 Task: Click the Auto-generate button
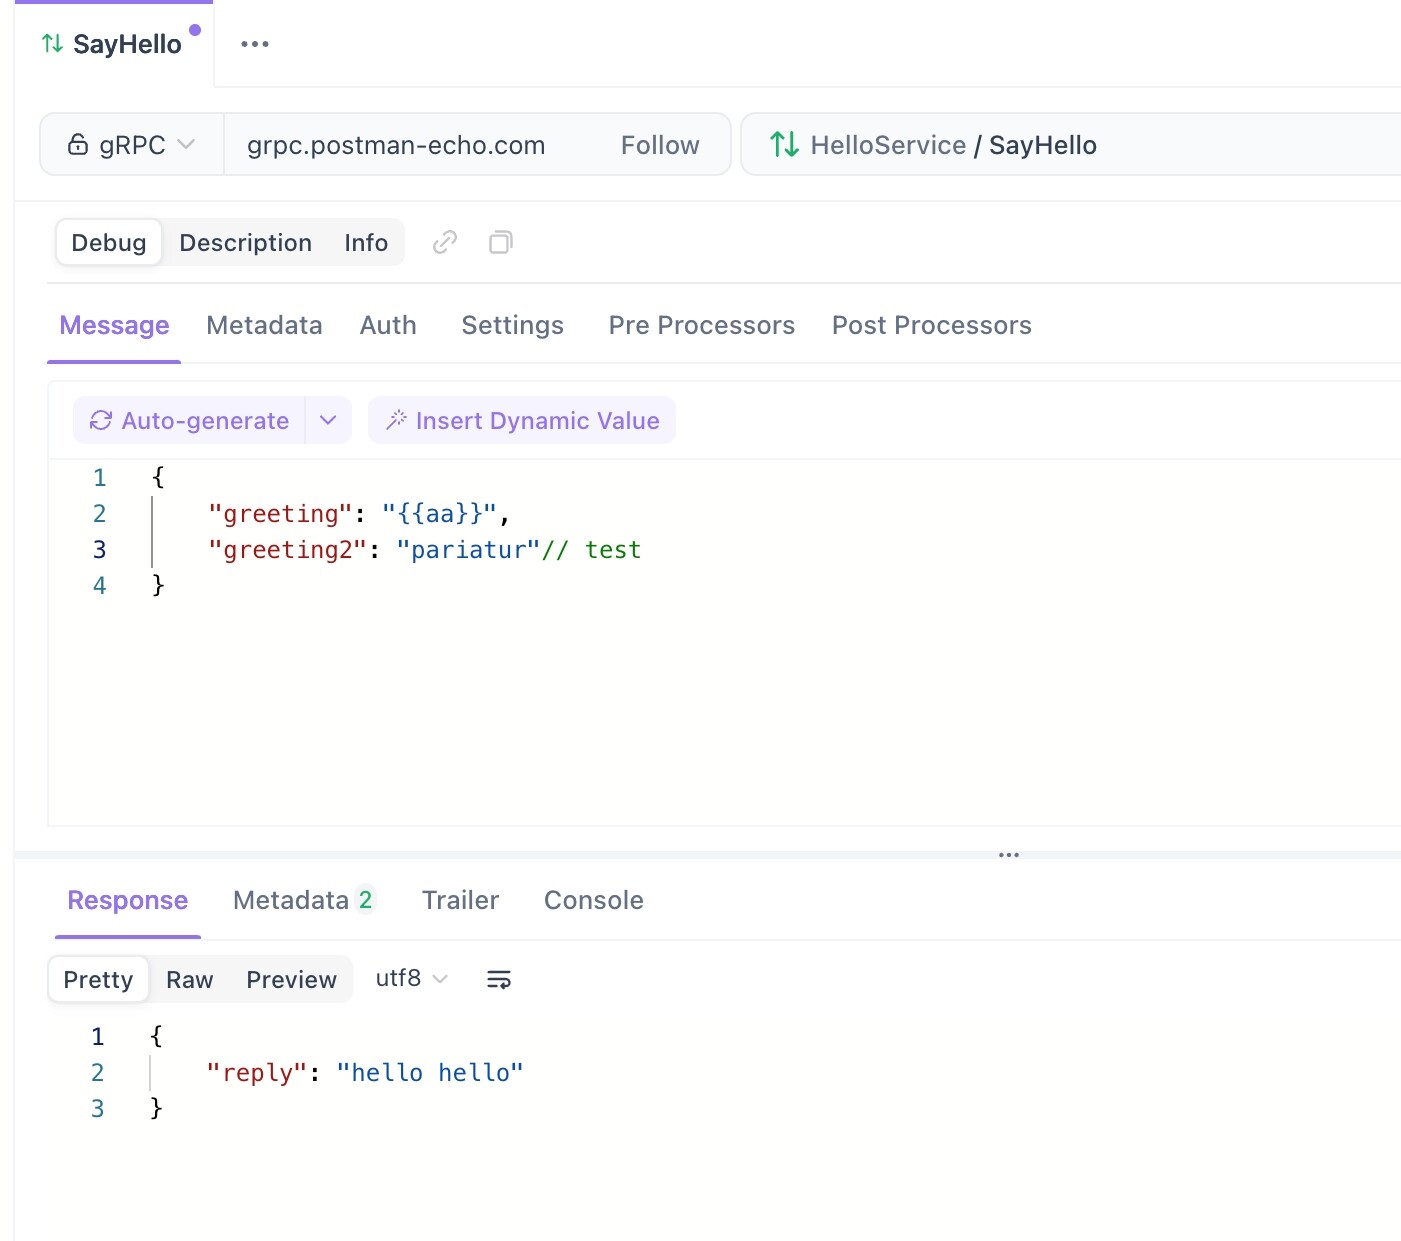click(190, 420)
